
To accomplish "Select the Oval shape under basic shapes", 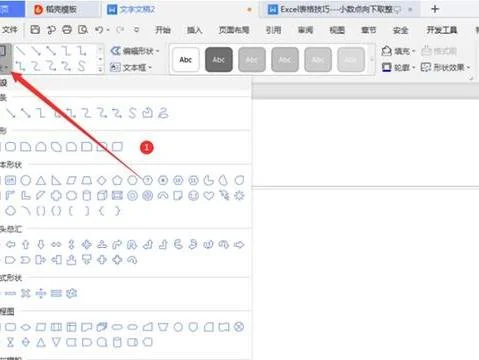I will point(26,180).
